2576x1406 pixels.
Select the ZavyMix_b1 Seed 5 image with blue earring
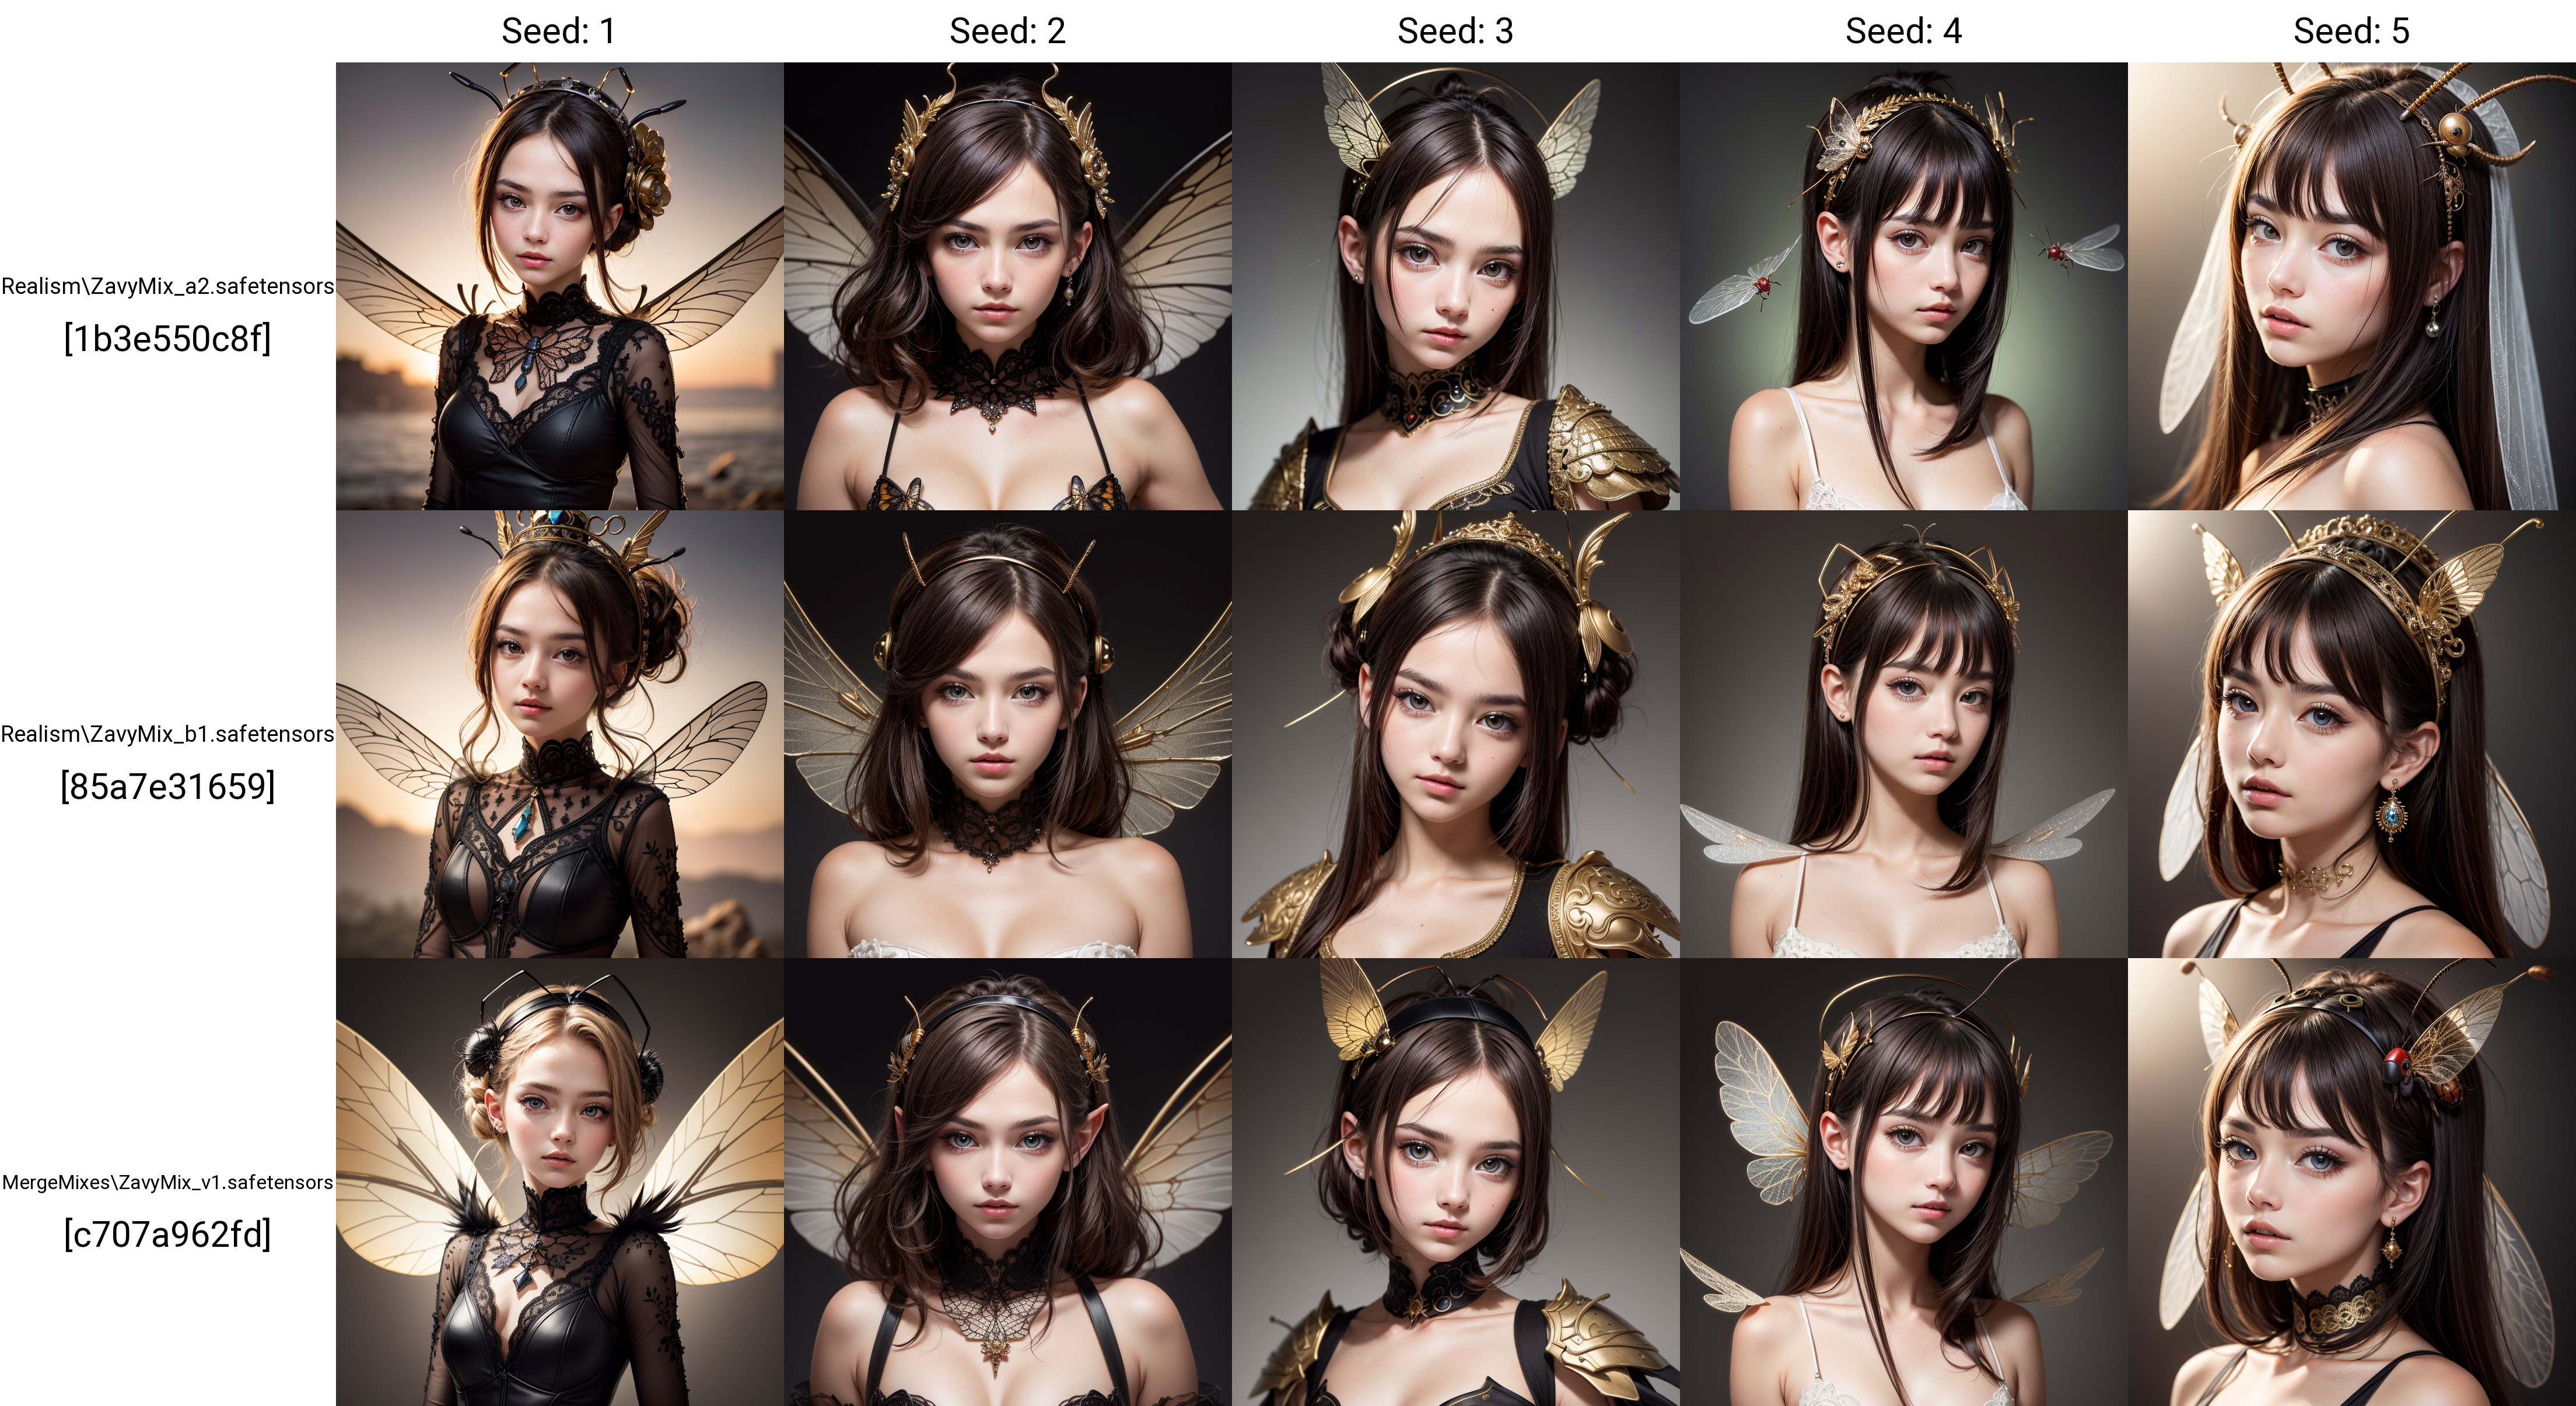[2352, 734]
